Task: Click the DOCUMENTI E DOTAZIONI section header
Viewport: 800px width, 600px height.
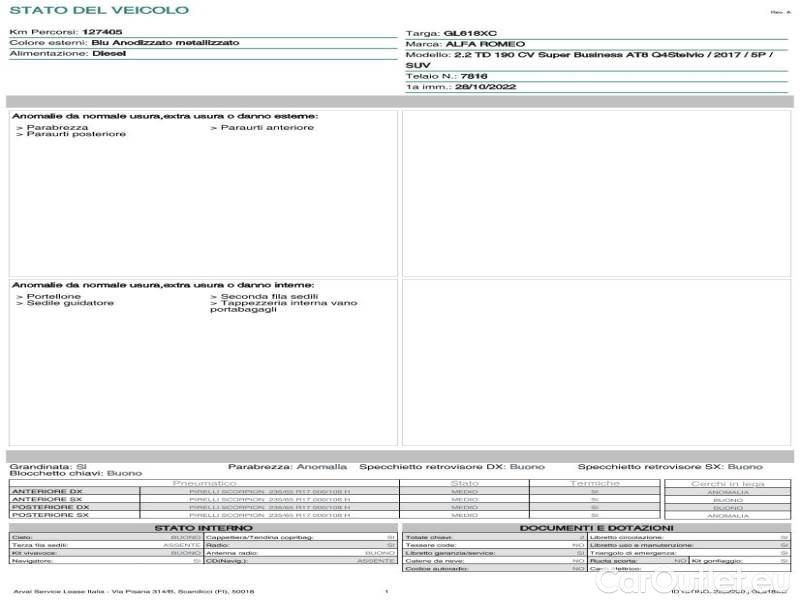Action: pos(596,528)
